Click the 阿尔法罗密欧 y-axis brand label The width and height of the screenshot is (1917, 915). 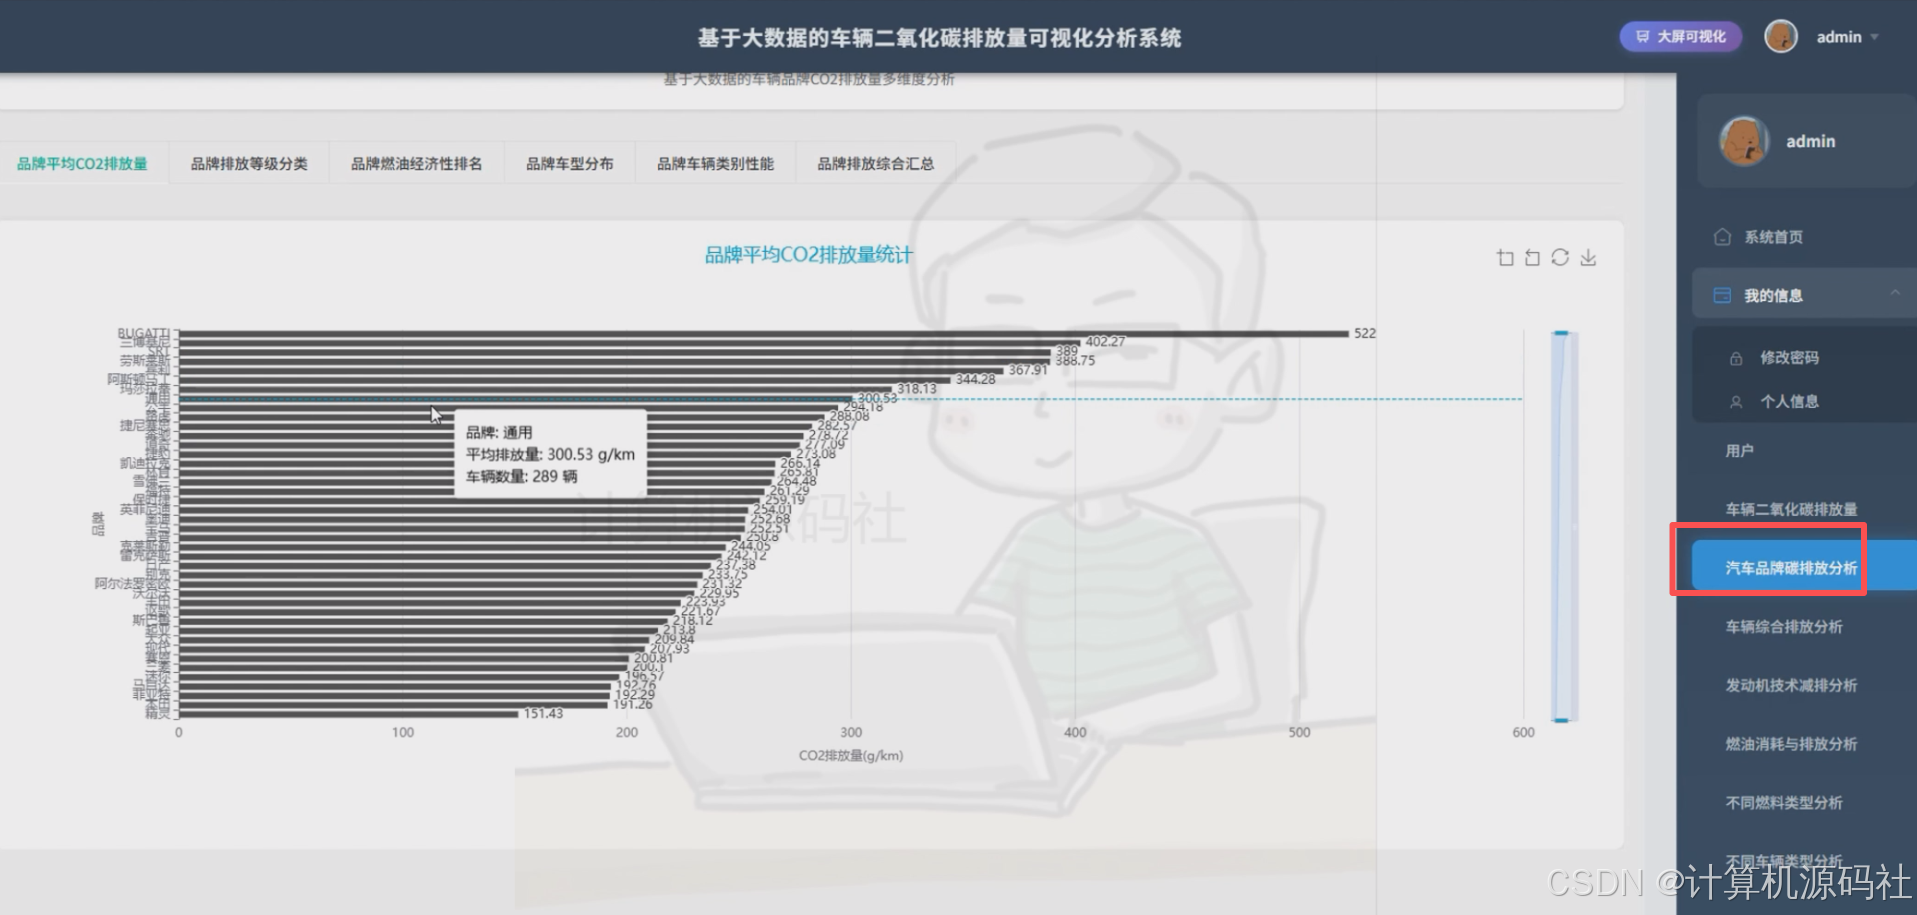[x=132, y=583]
